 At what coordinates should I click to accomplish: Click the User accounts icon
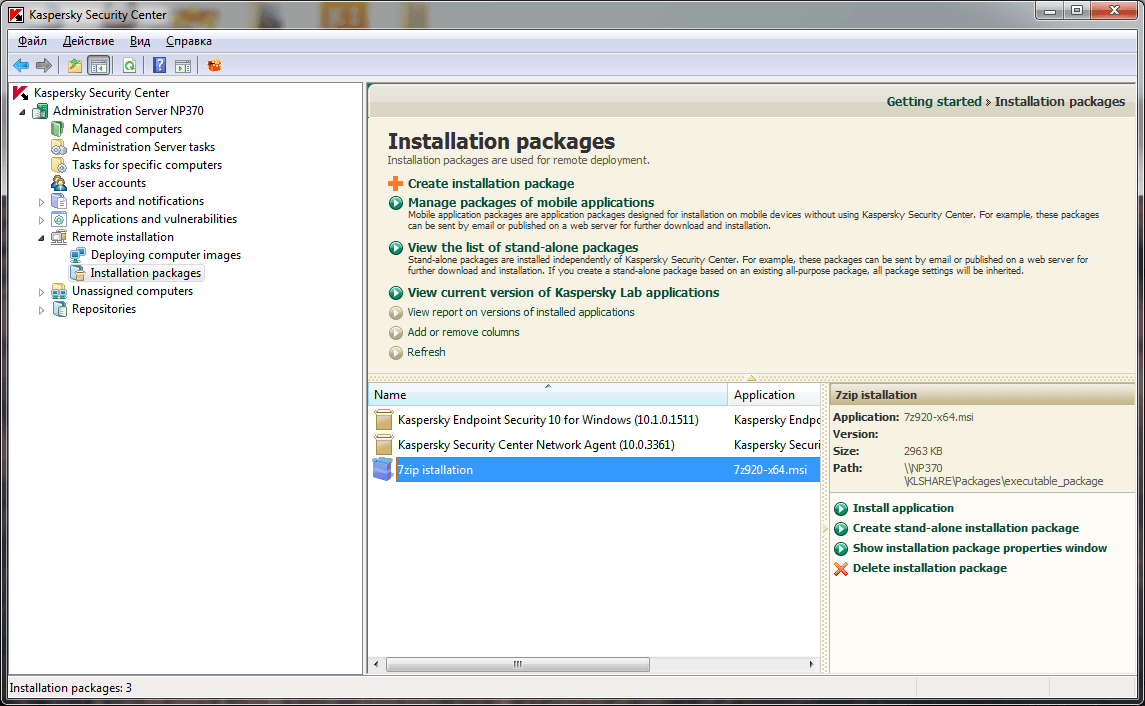click(58, 183)
